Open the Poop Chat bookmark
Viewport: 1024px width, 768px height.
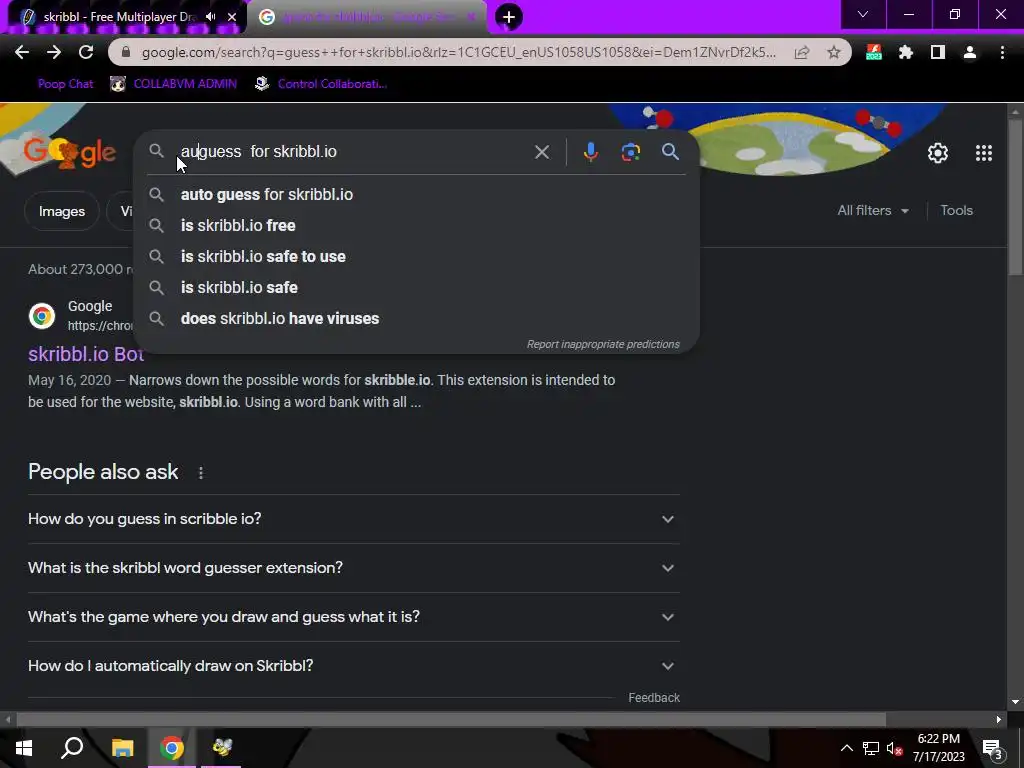coord(65,84)
